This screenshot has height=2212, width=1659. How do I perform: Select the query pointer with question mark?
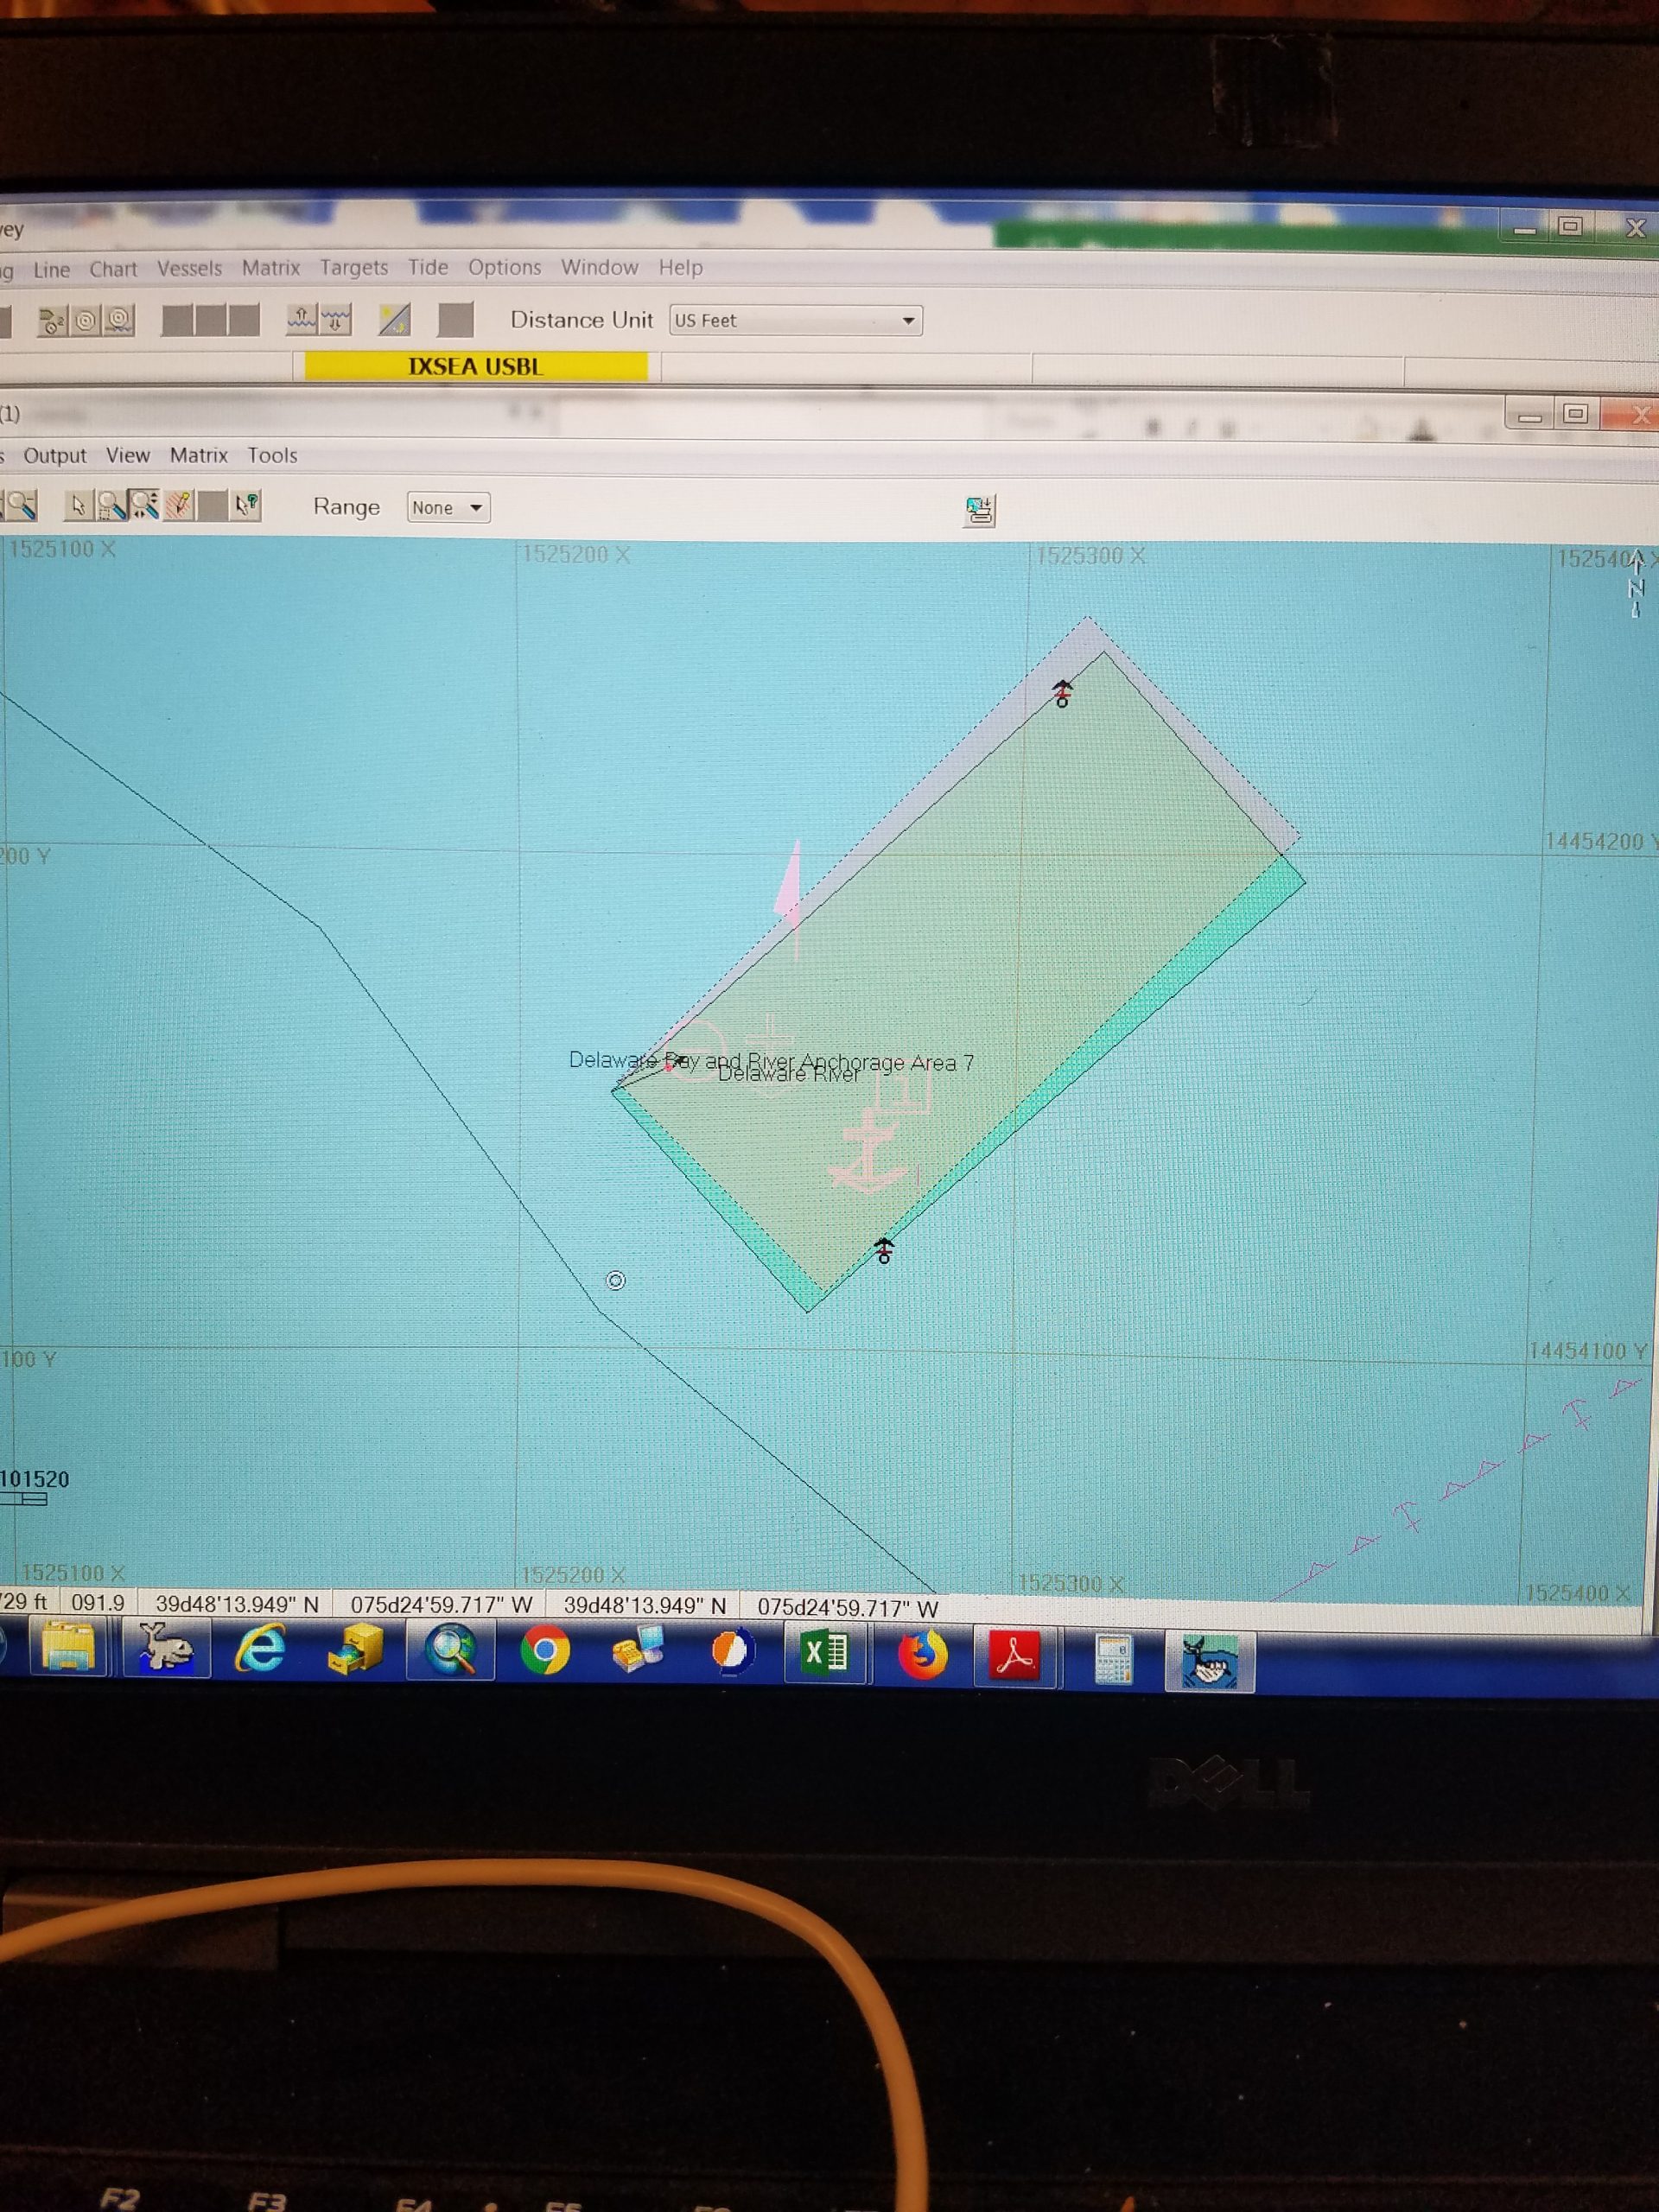coord(246,506)
